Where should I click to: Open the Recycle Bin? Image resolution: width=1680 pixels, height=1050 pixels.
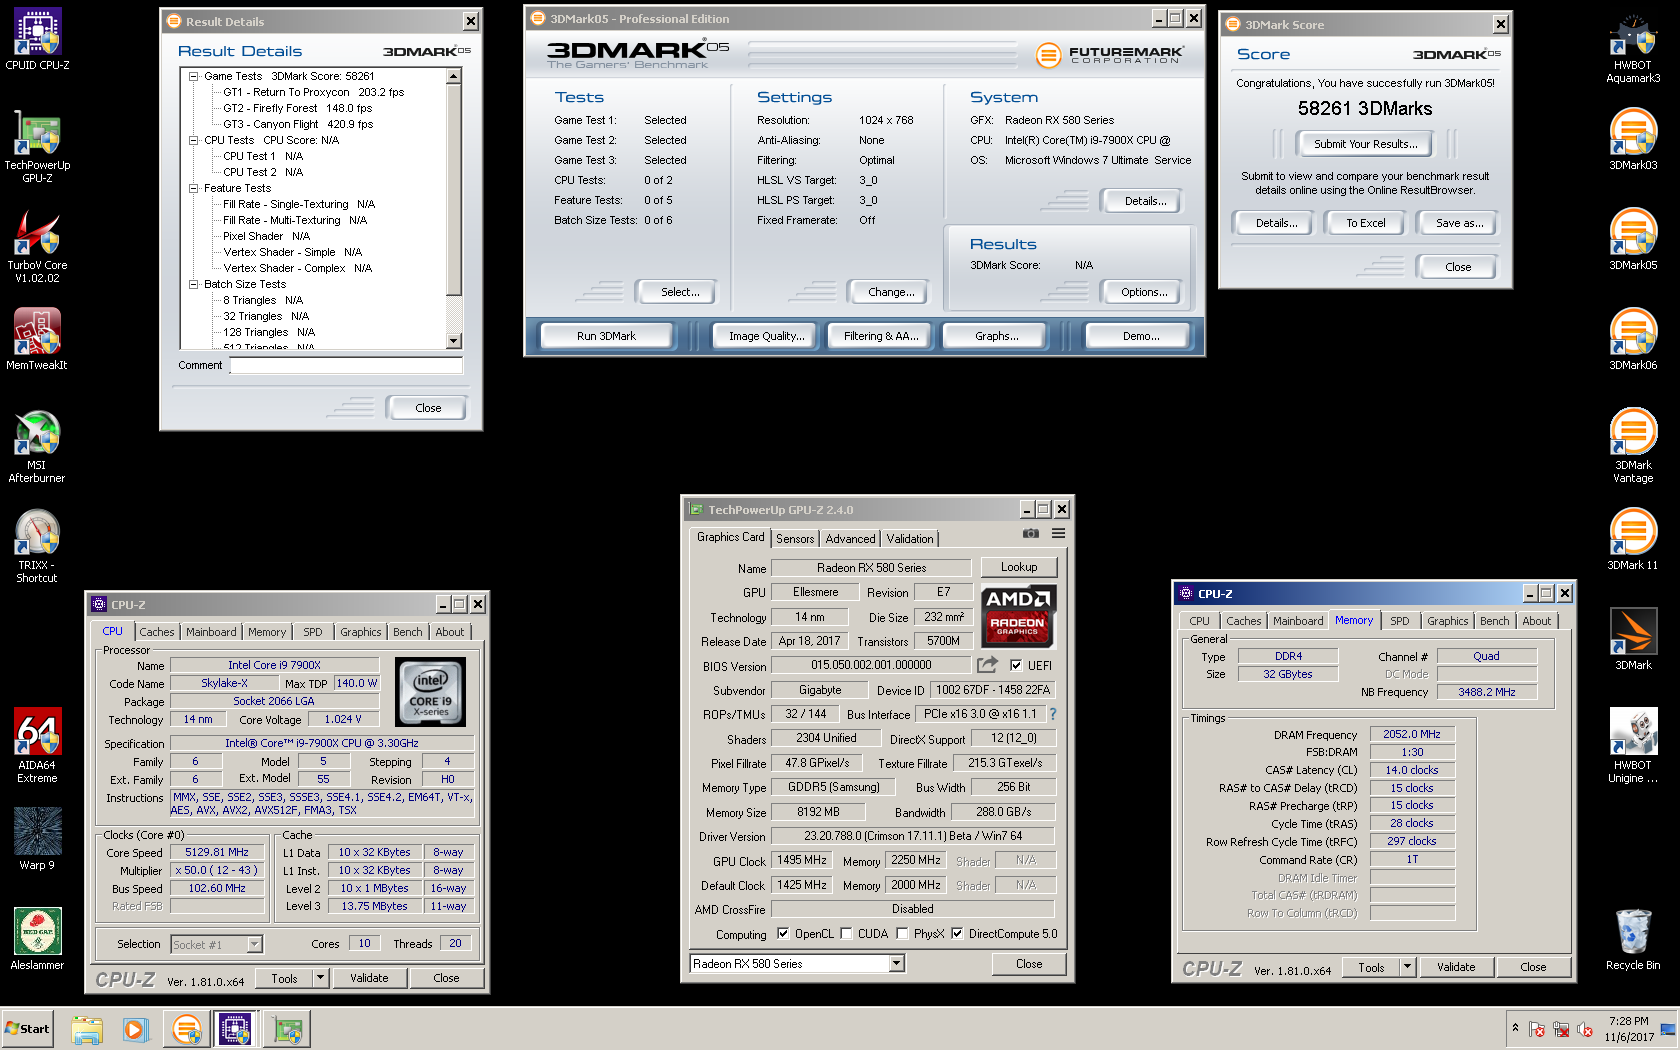[1633, 939]
